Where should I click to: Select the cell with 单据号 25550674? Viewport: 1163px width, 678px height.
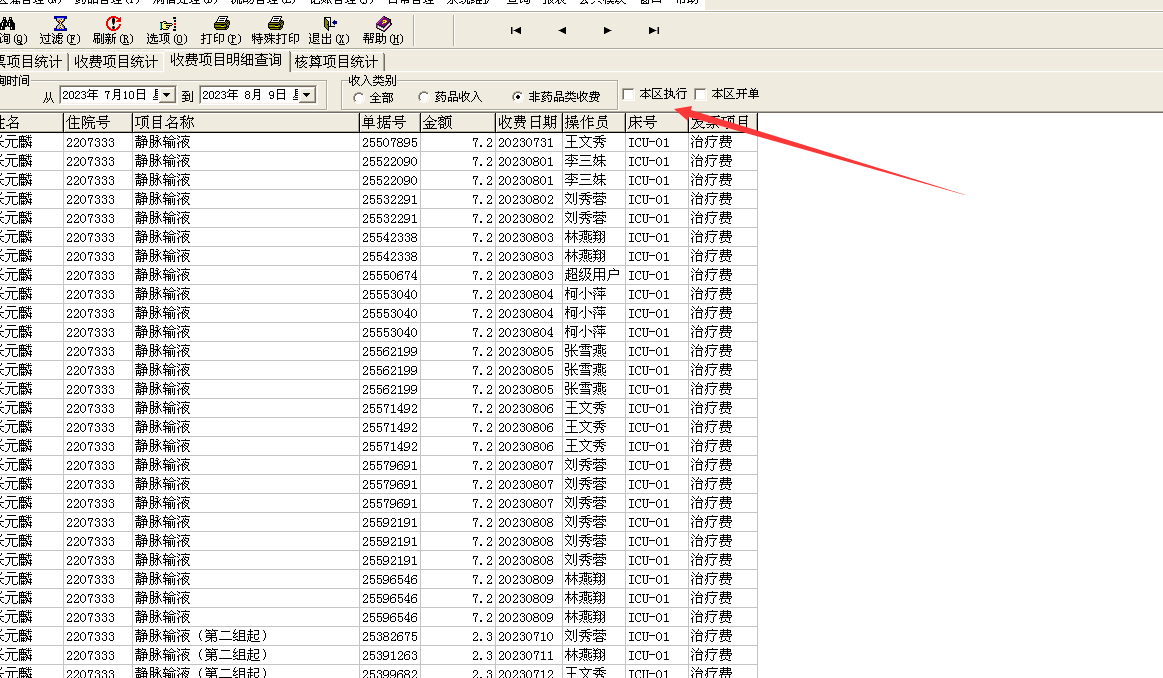[x=389, y=275]
